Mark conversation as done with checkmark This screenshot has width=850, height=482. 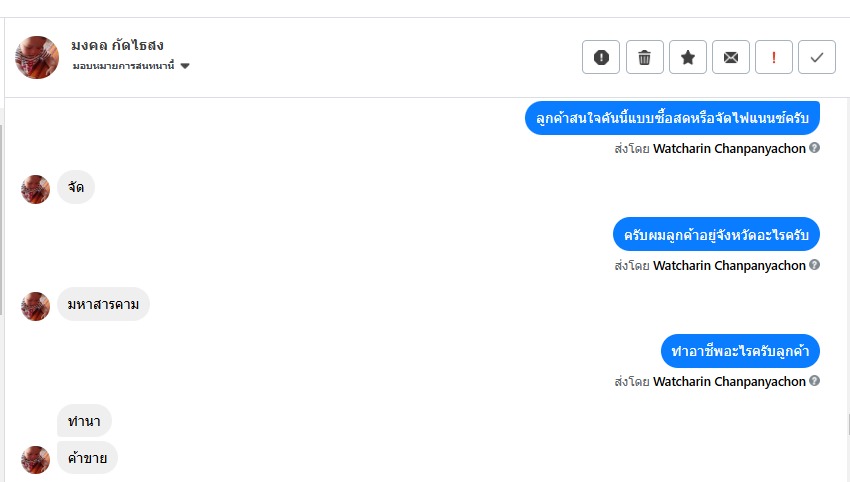[x=817, y=57]
